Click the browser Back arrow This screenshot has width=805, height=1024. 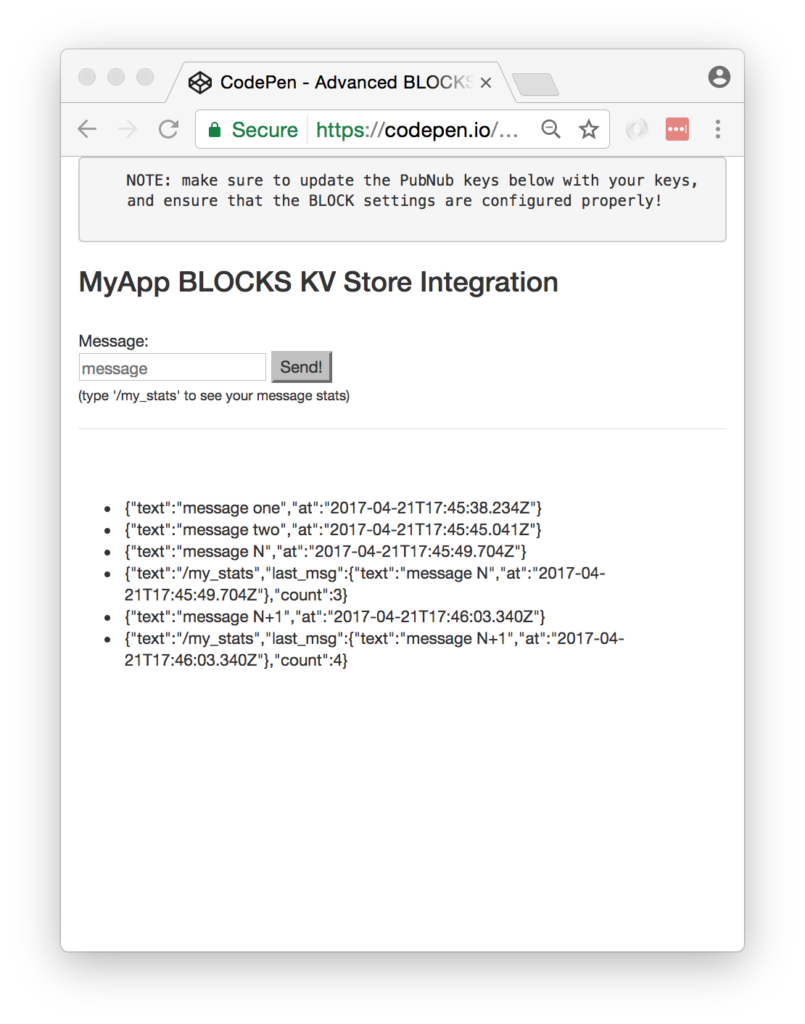[x=87, y=129]
